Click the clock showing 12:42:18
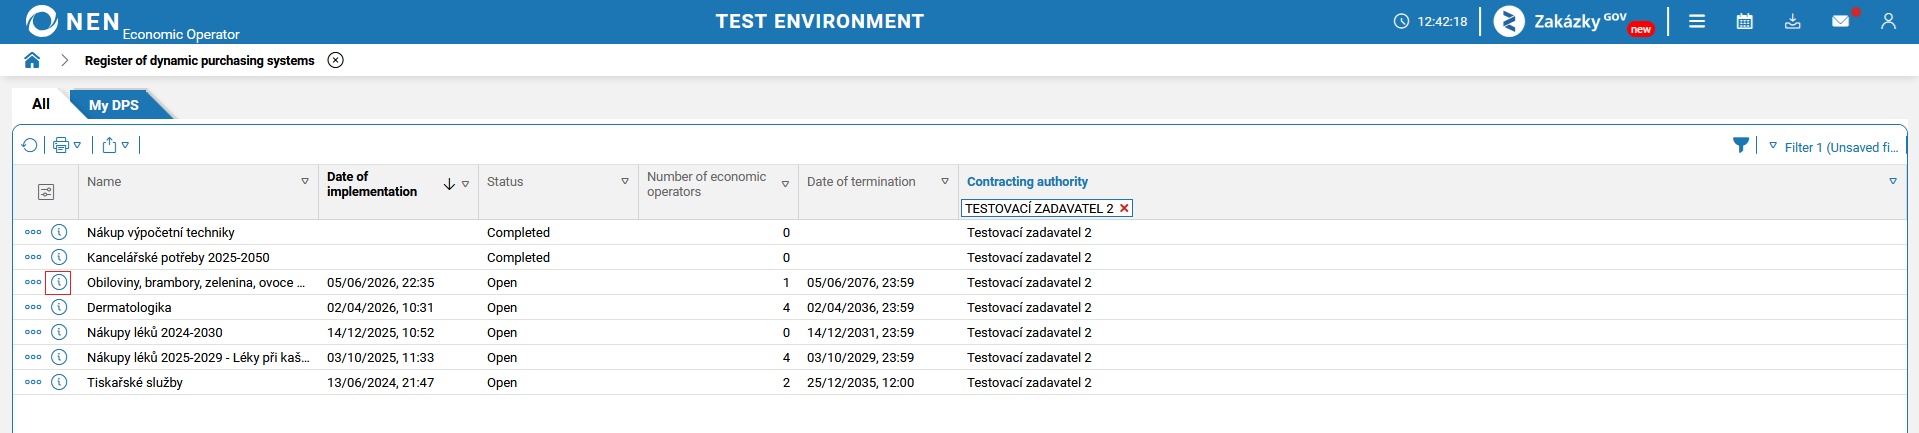This screenshot has height=433, width=1919. coord(1431,21)
